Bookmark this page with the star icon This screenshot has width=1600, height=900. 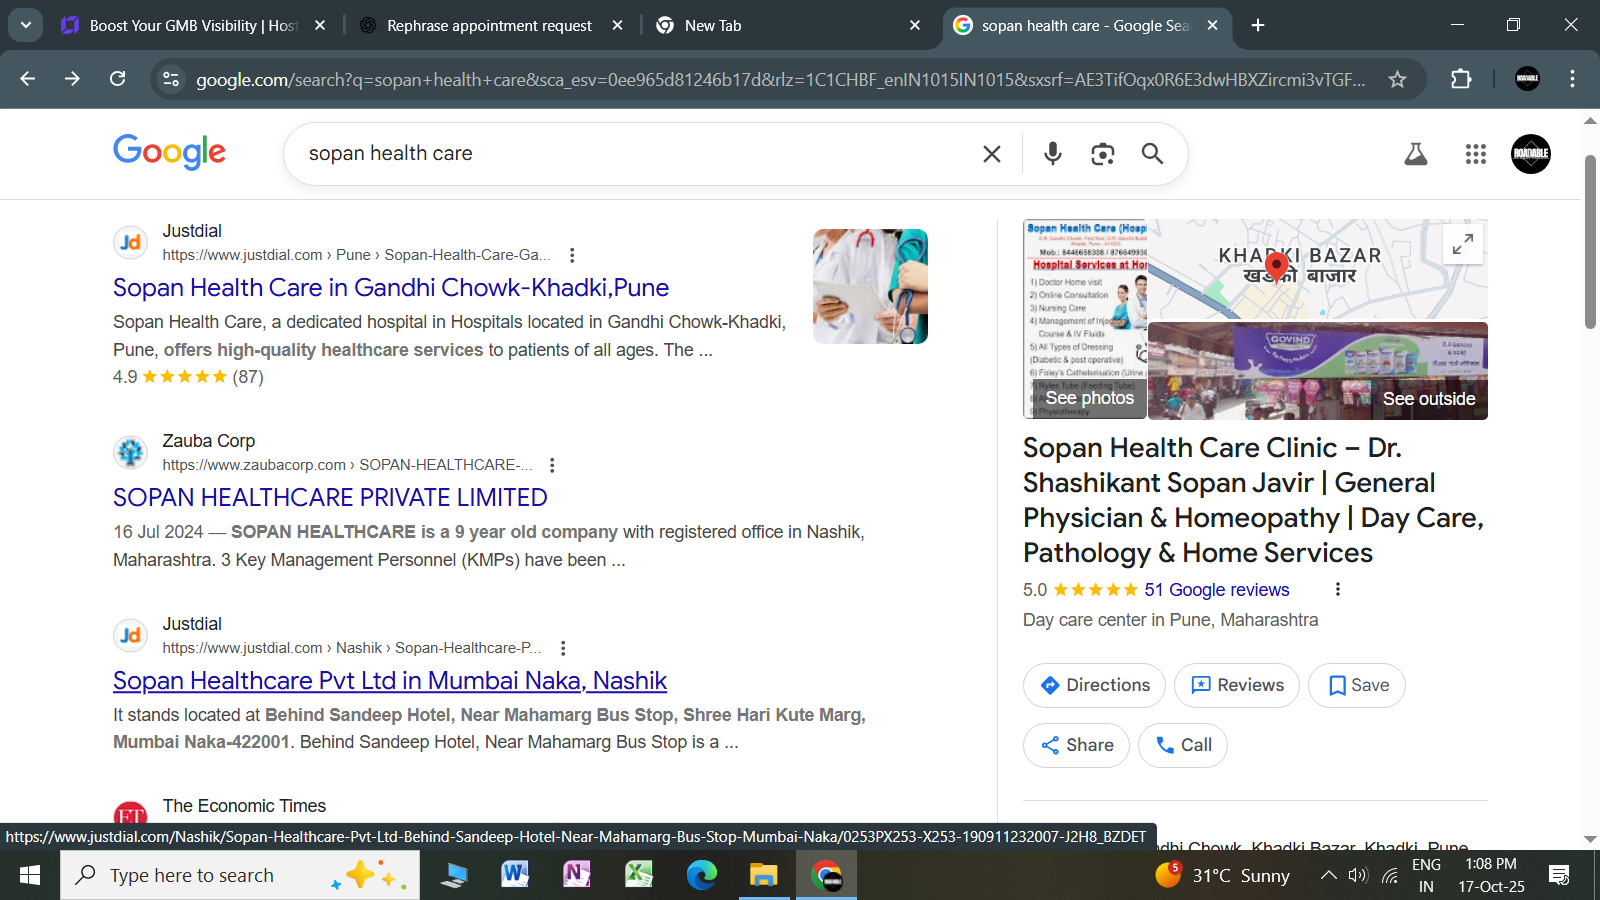[1397, 79]
